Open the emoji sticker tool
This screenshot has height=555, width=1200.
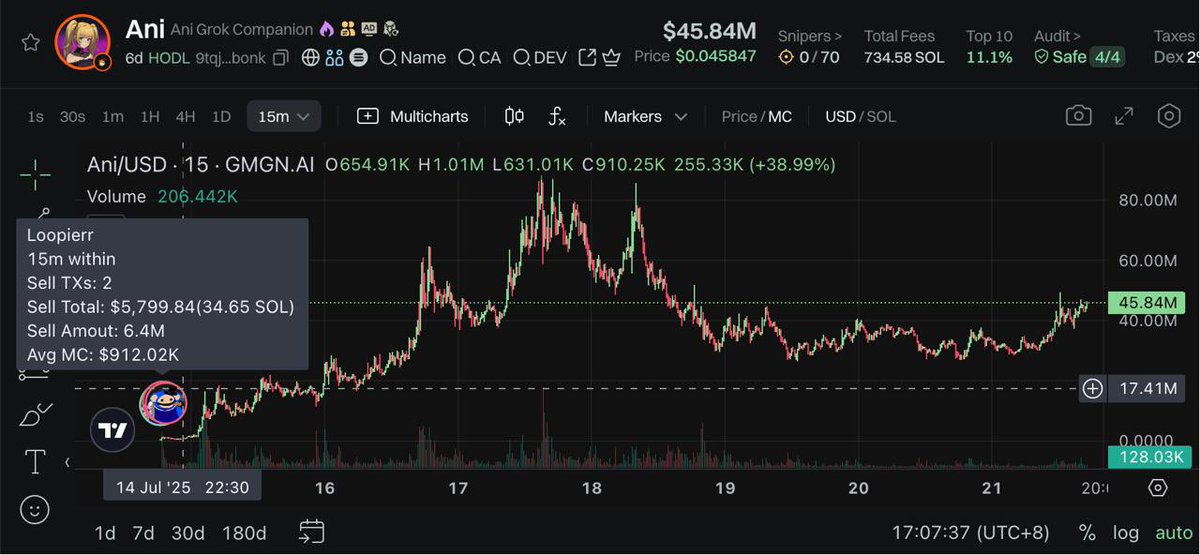tap(35, 509)
